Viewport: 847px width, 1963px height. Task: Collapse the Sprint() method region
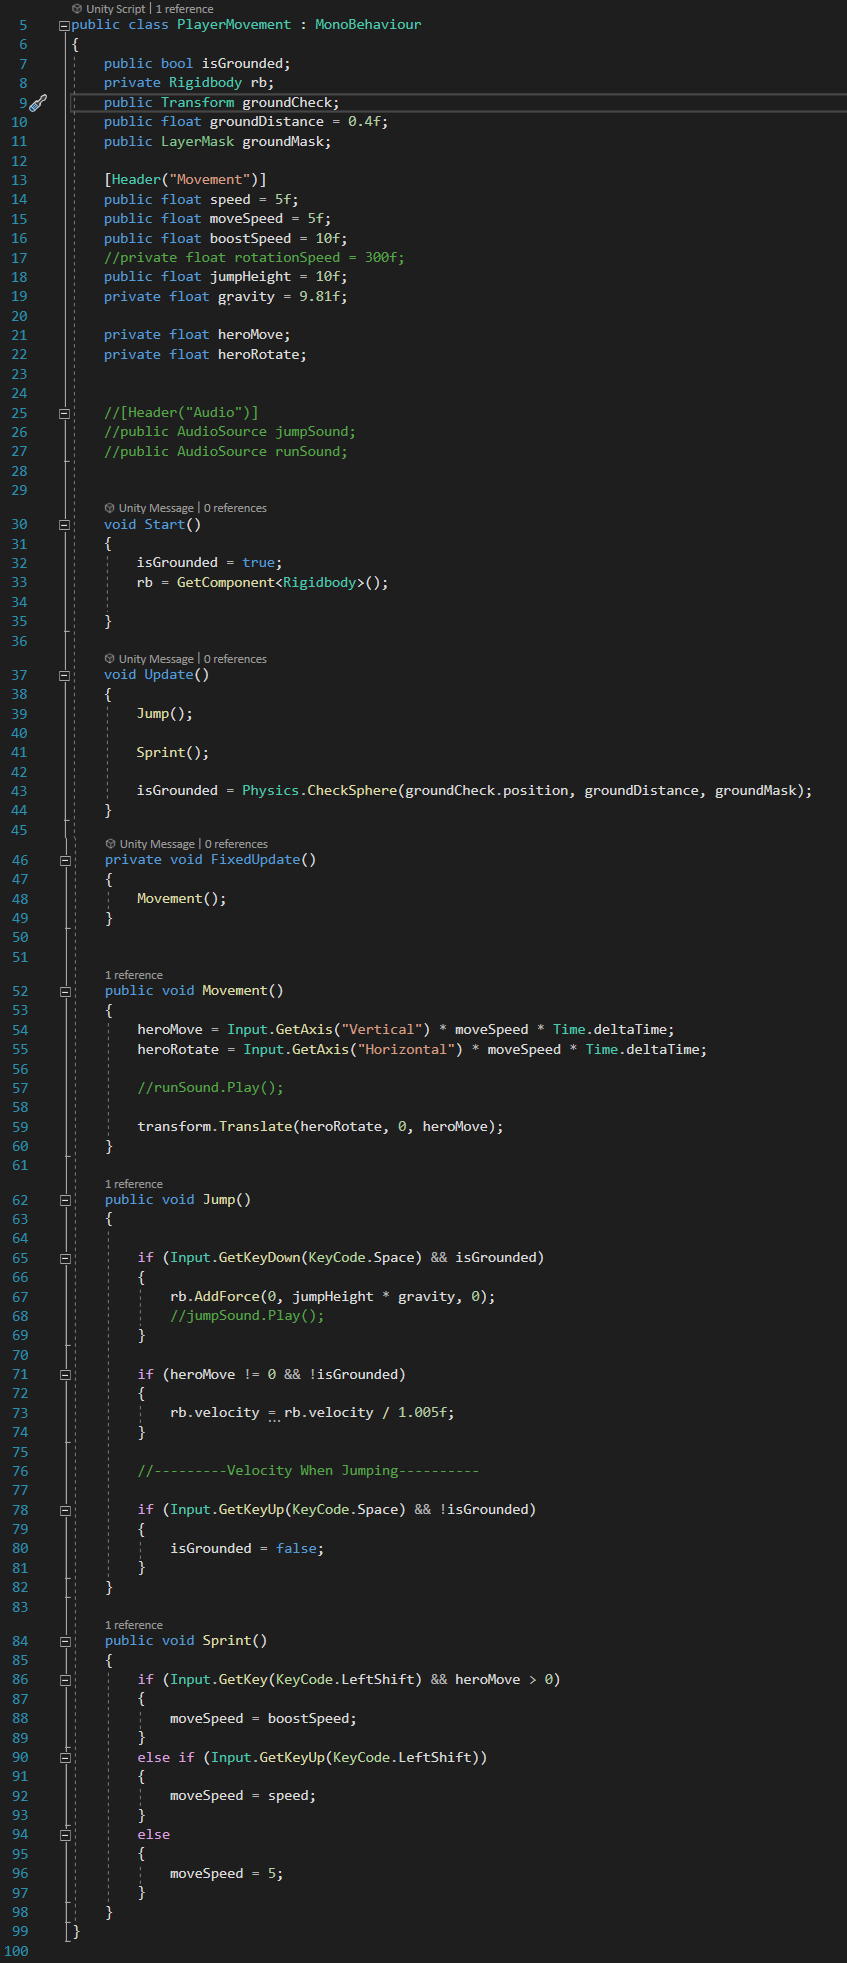coord(64,1641)
